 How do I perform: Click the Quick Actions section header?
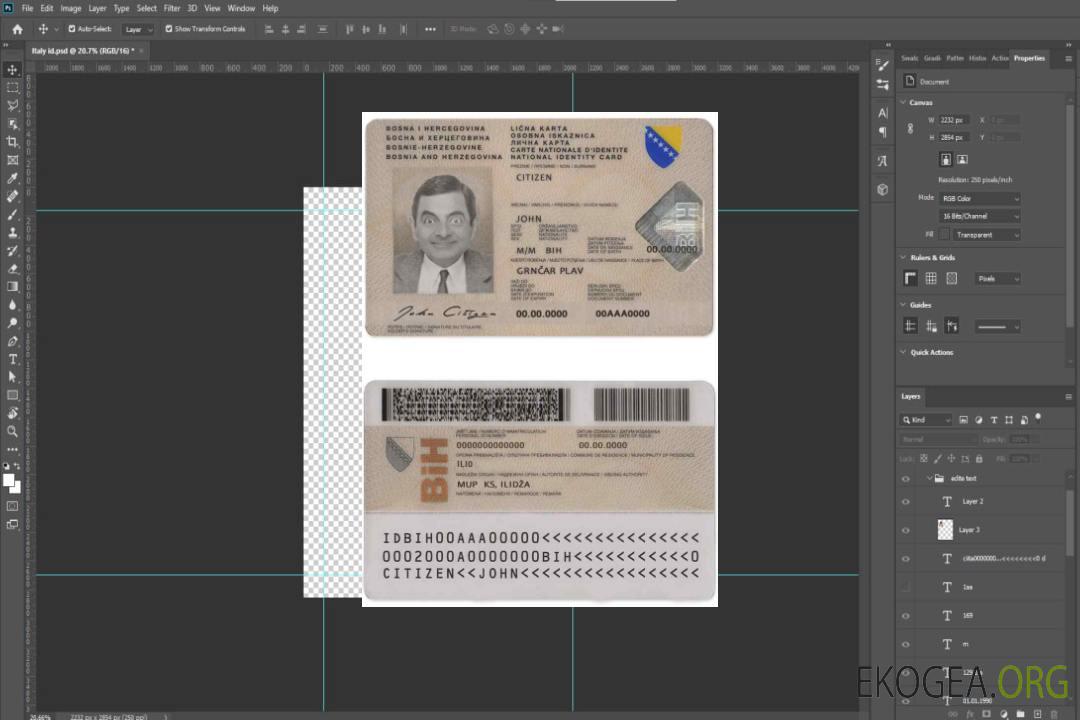(x=931, y=352)
